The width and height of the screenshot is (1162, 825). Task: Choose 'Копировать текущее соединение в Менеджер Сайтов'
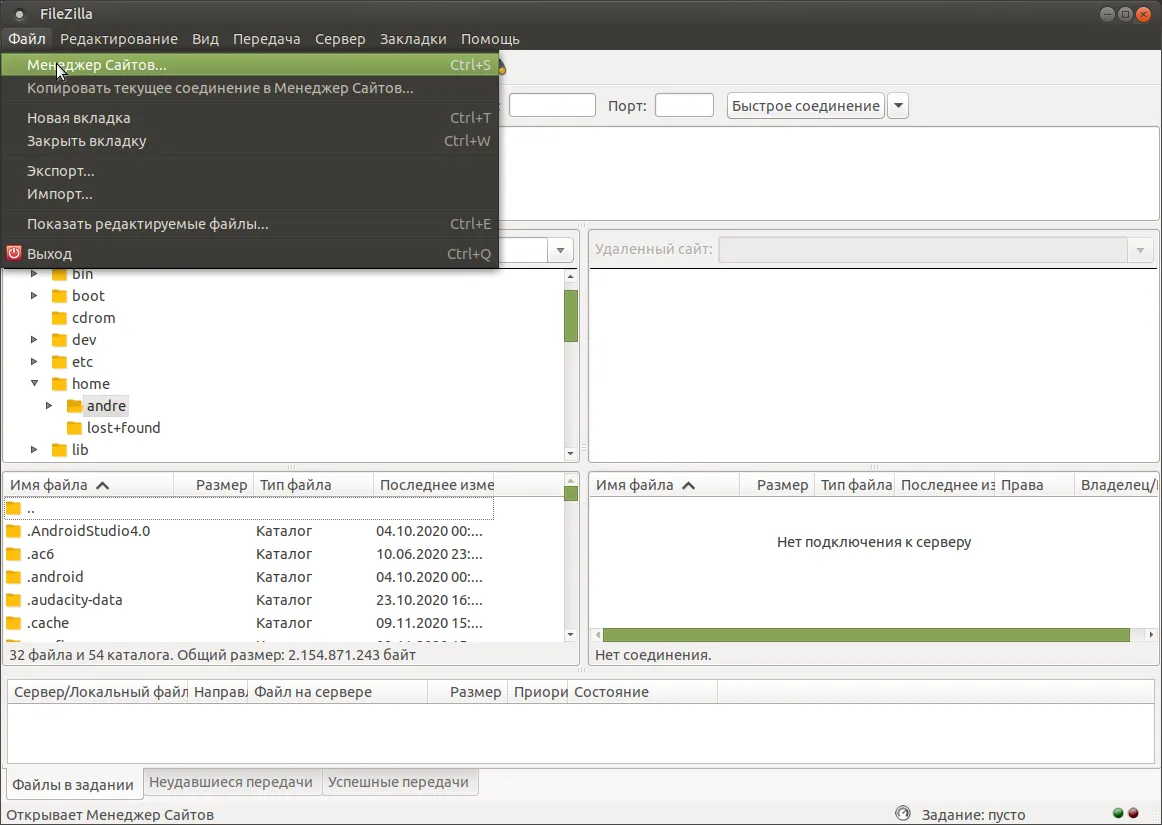[250, 88]
